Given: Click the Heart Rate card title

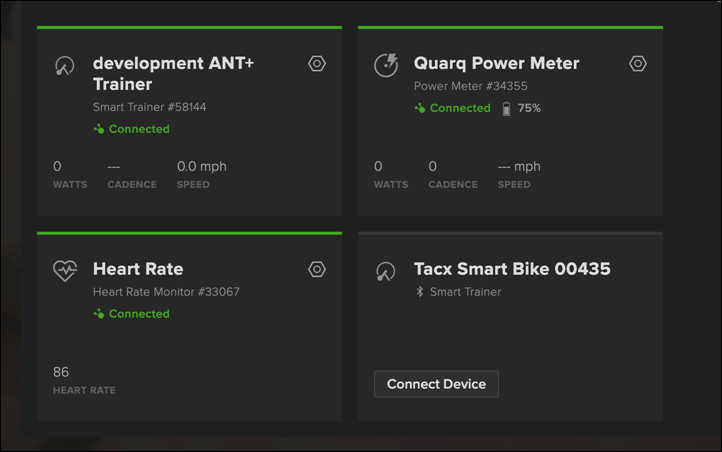Looking at the screenshot, I should (x=138, y=269).
